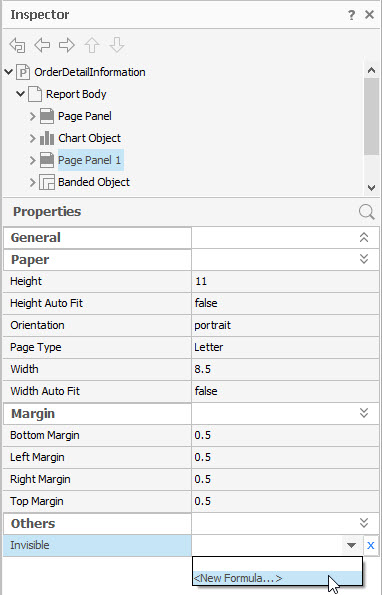
Task: Click the Width Auto Fit false value
Action: point(285,391)
